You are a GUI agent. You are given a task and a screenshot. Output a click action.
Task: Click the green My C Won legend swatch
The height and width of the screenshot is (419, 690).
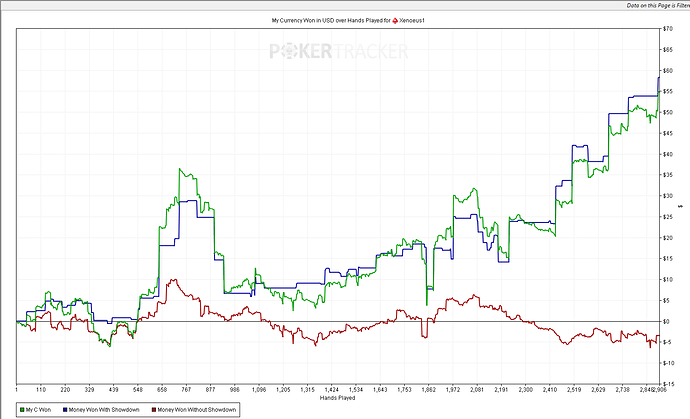(x=24, y=409)
